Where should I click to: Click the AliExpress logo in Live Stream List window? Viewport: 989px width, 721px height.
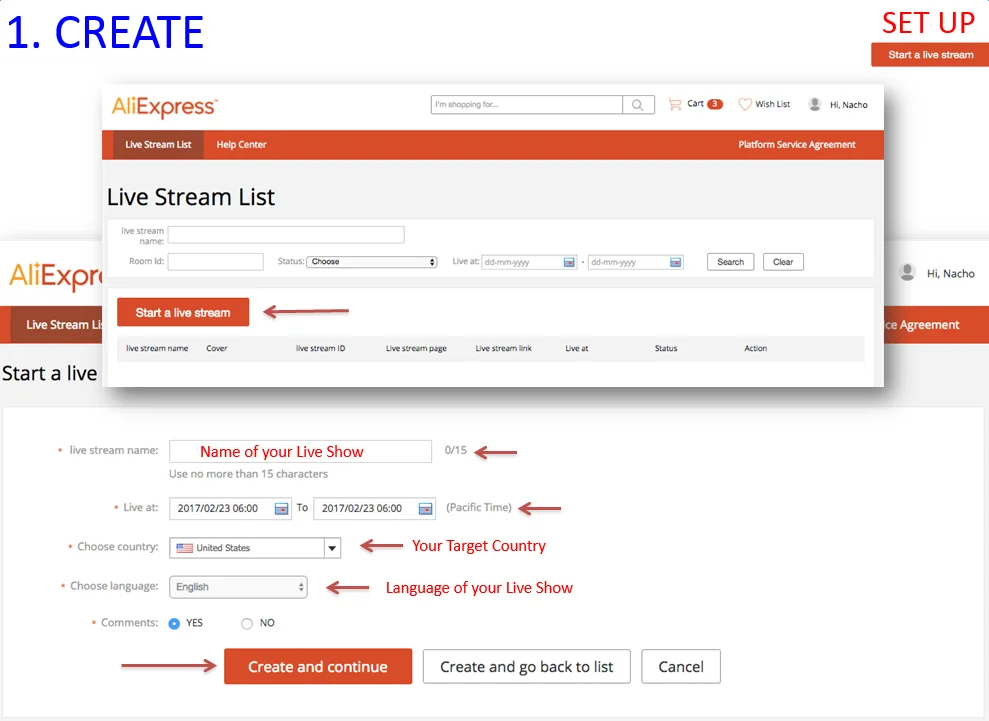pyautogui.click(x=165, y=107)
